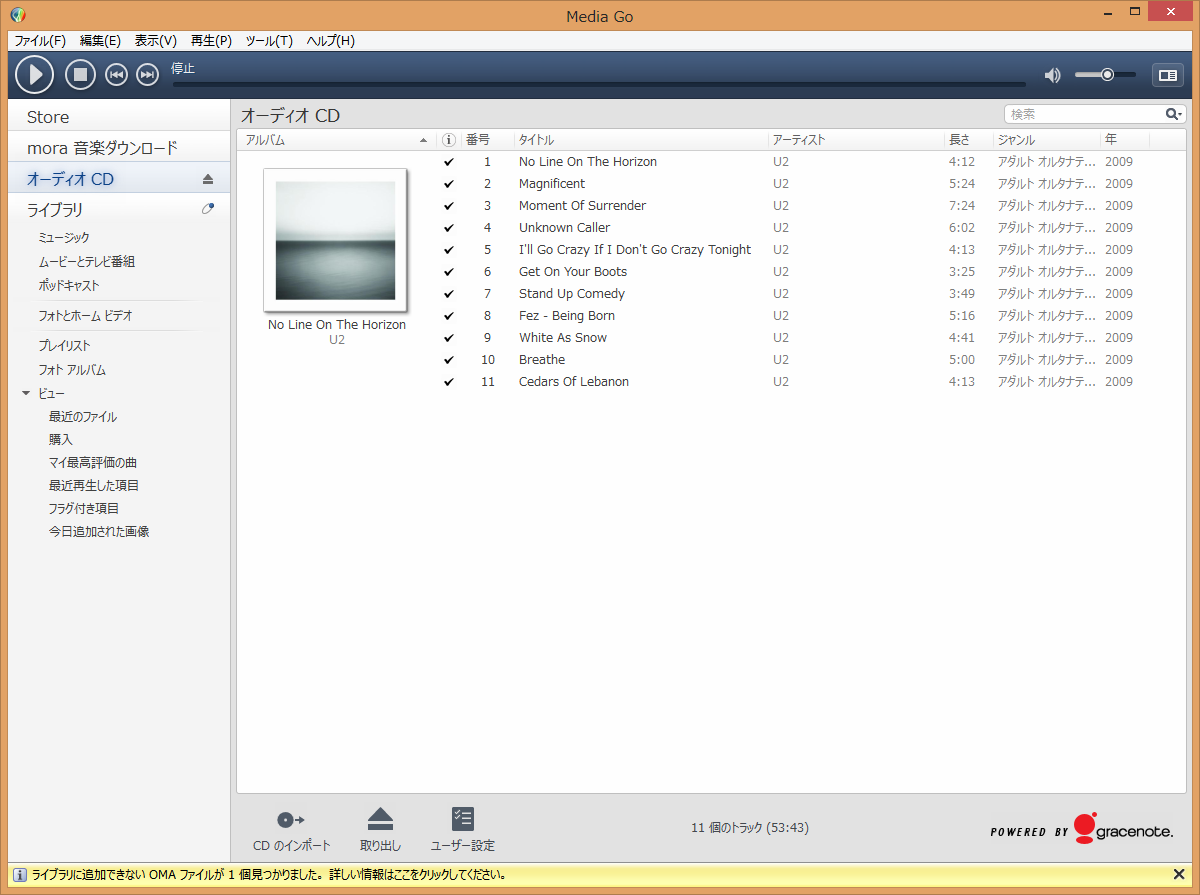Click the CD のインポート icon

(x=291, y=820)
